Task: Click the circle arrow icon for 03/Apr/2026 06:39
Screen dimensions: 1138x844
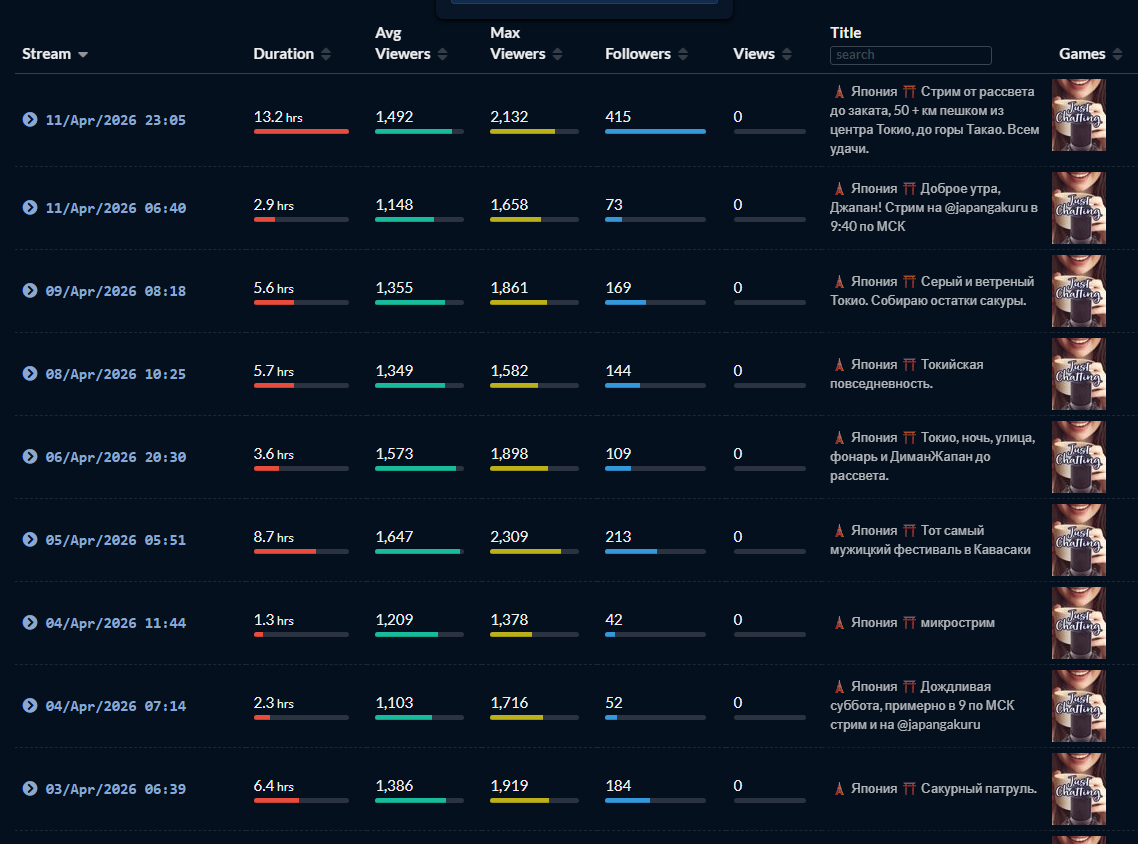Action: (x=30, y=789)
